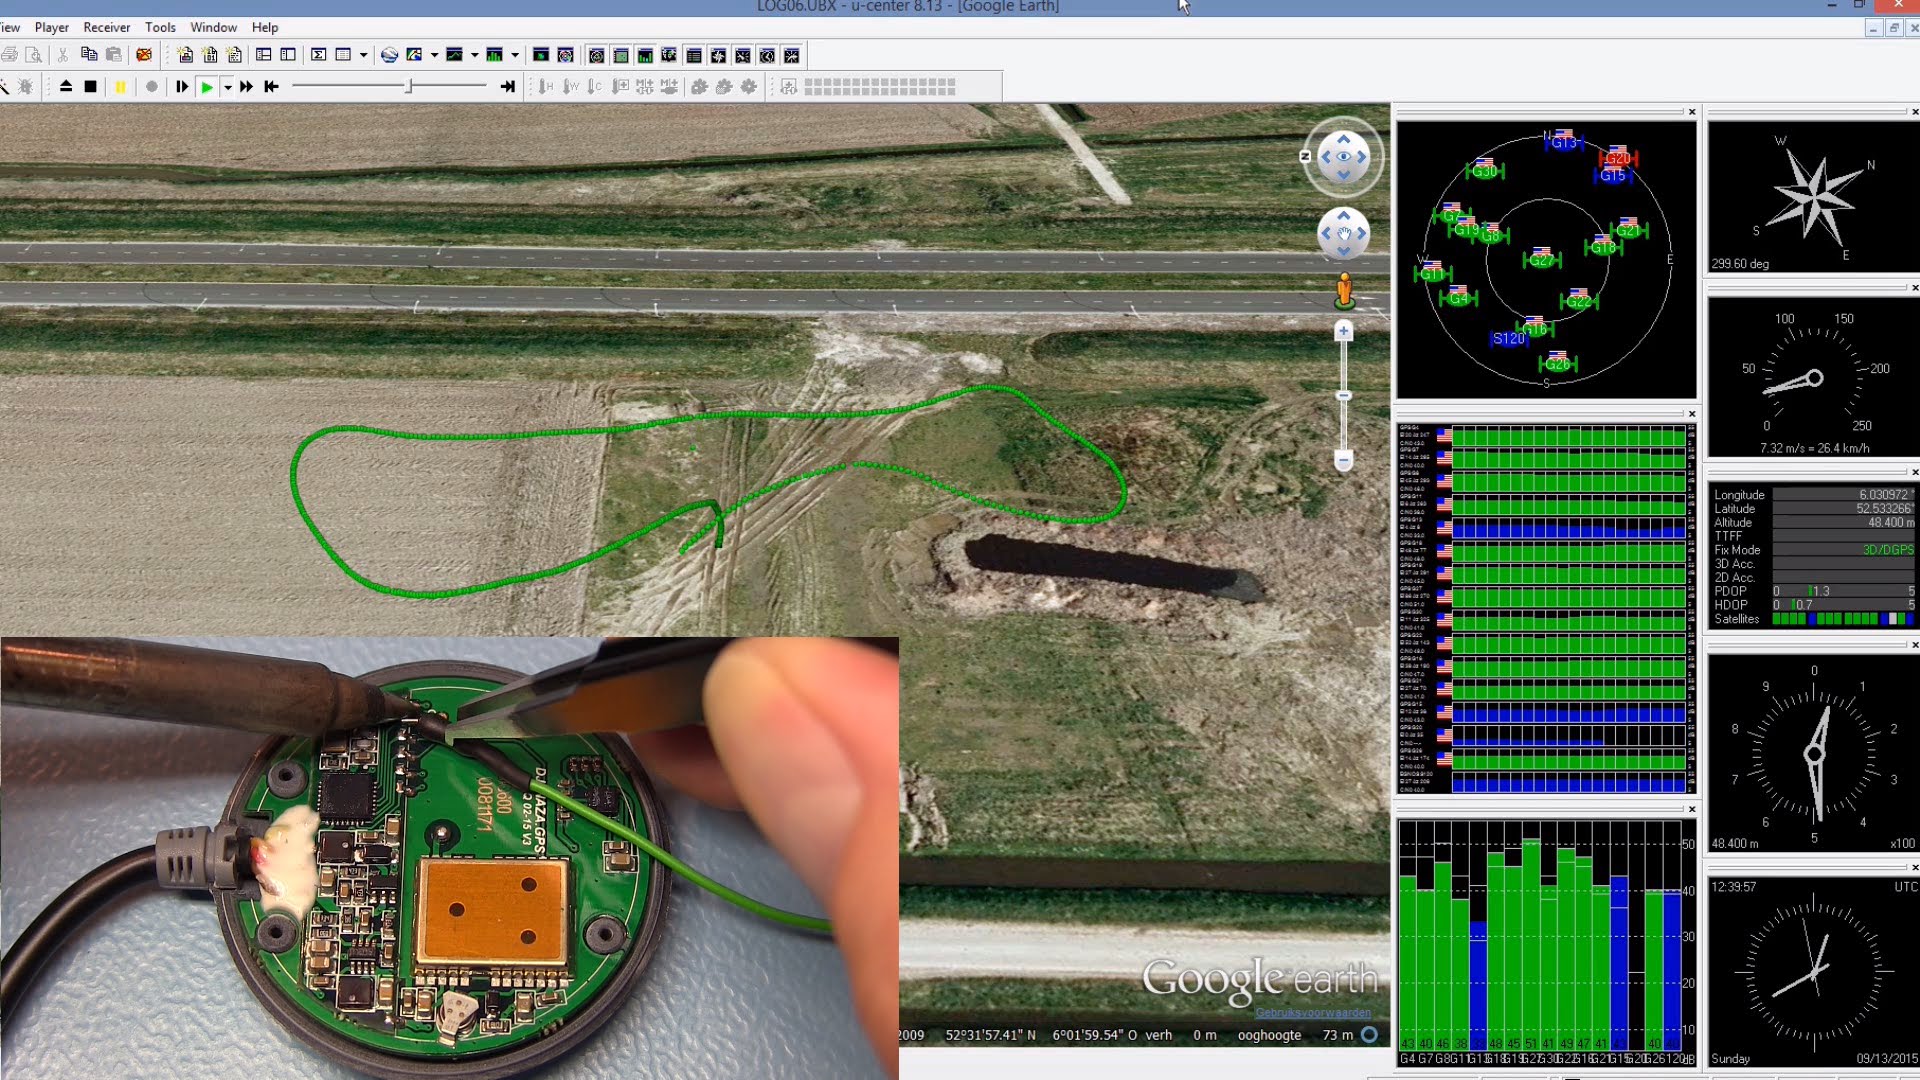Click the green Play button
The image size is (1920, 1080).
coord(207,87)
